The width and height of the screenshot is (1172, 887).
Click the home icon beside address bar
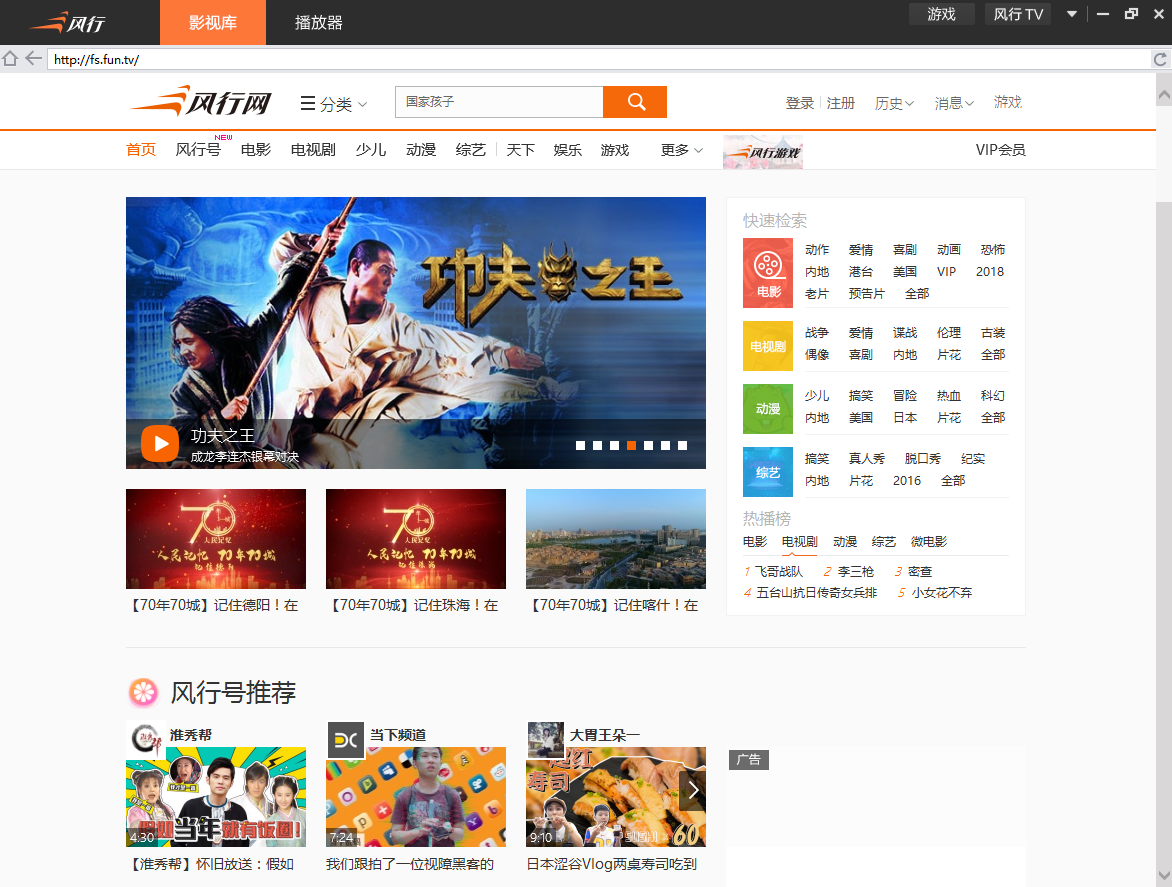coord(10,58)
